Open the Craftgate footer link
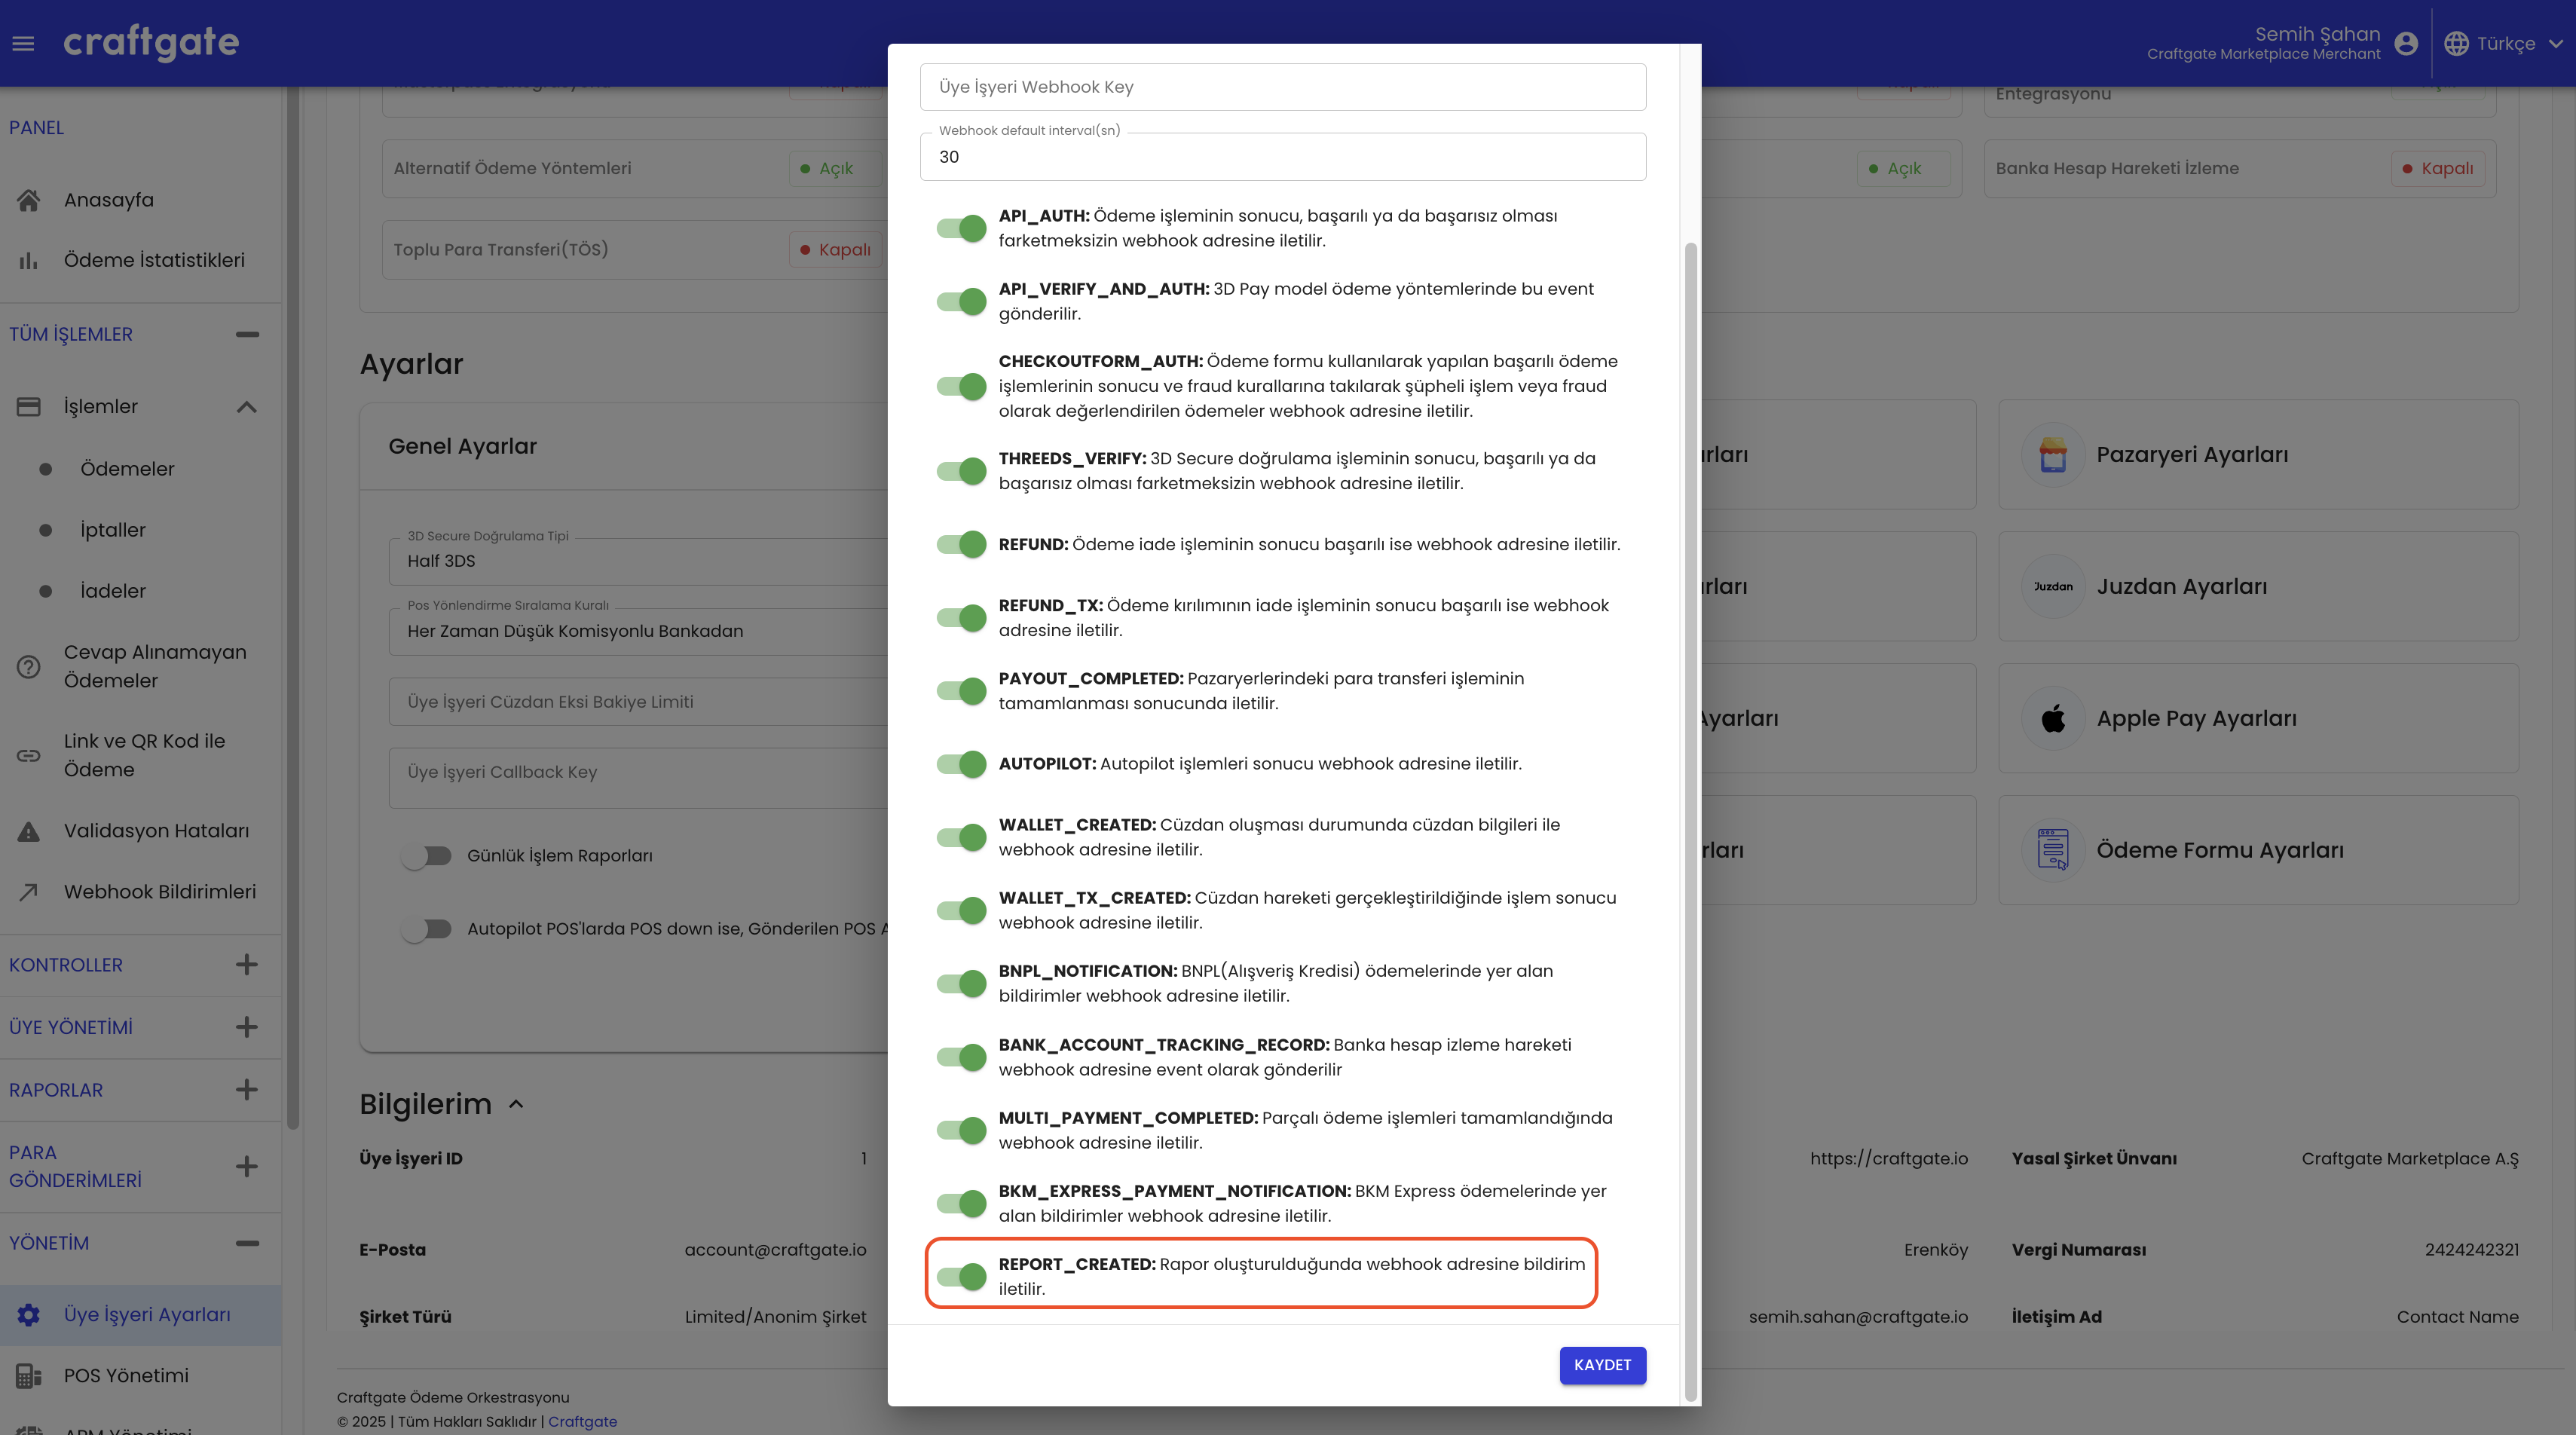 (582, 1421)
